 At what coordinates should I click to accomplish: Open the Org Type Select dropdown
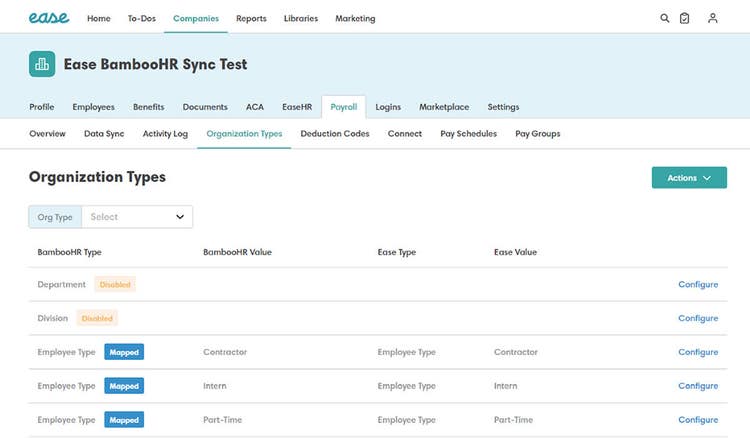(x=137, y=217)
